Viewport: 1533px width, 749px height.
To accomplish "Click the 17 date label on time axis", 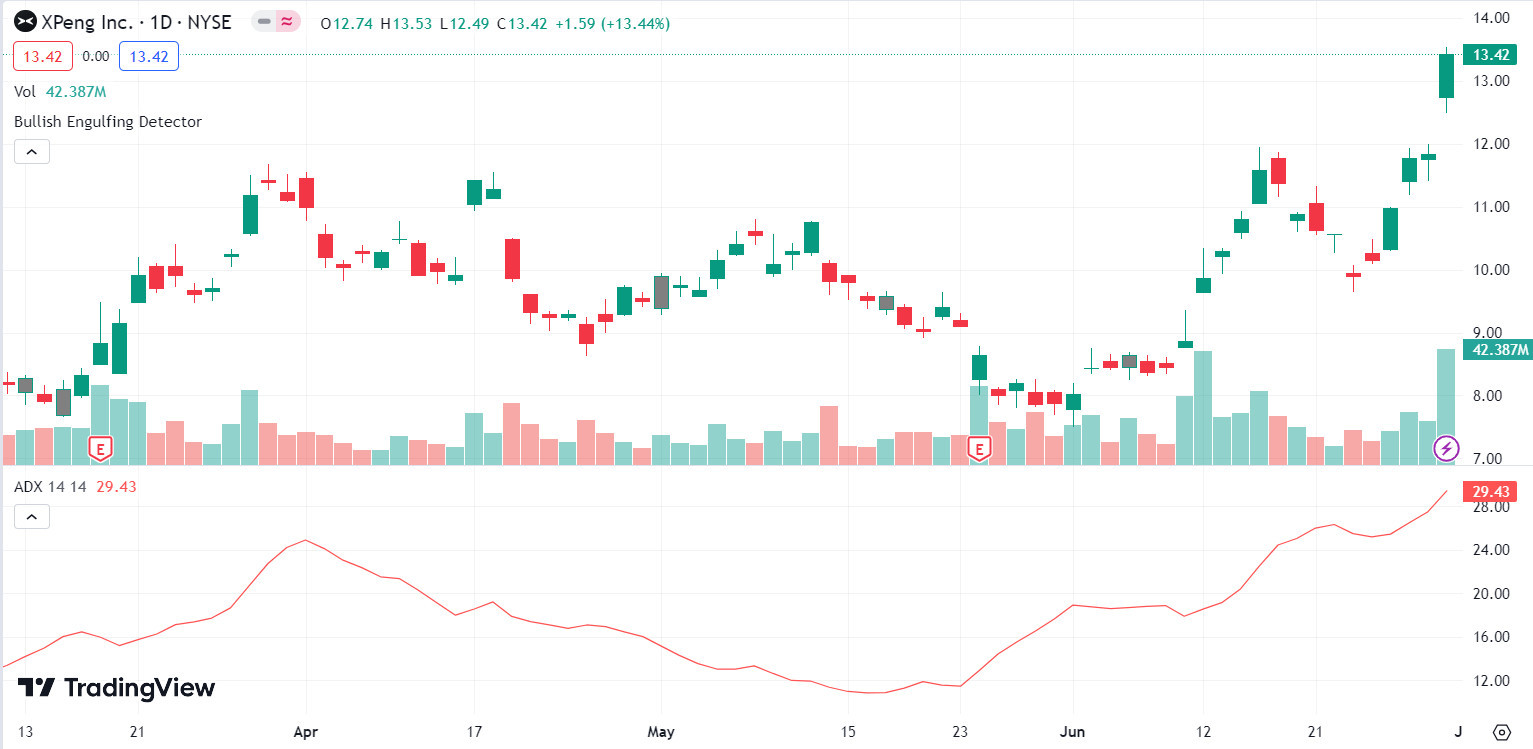I will (x=474, y=732).
